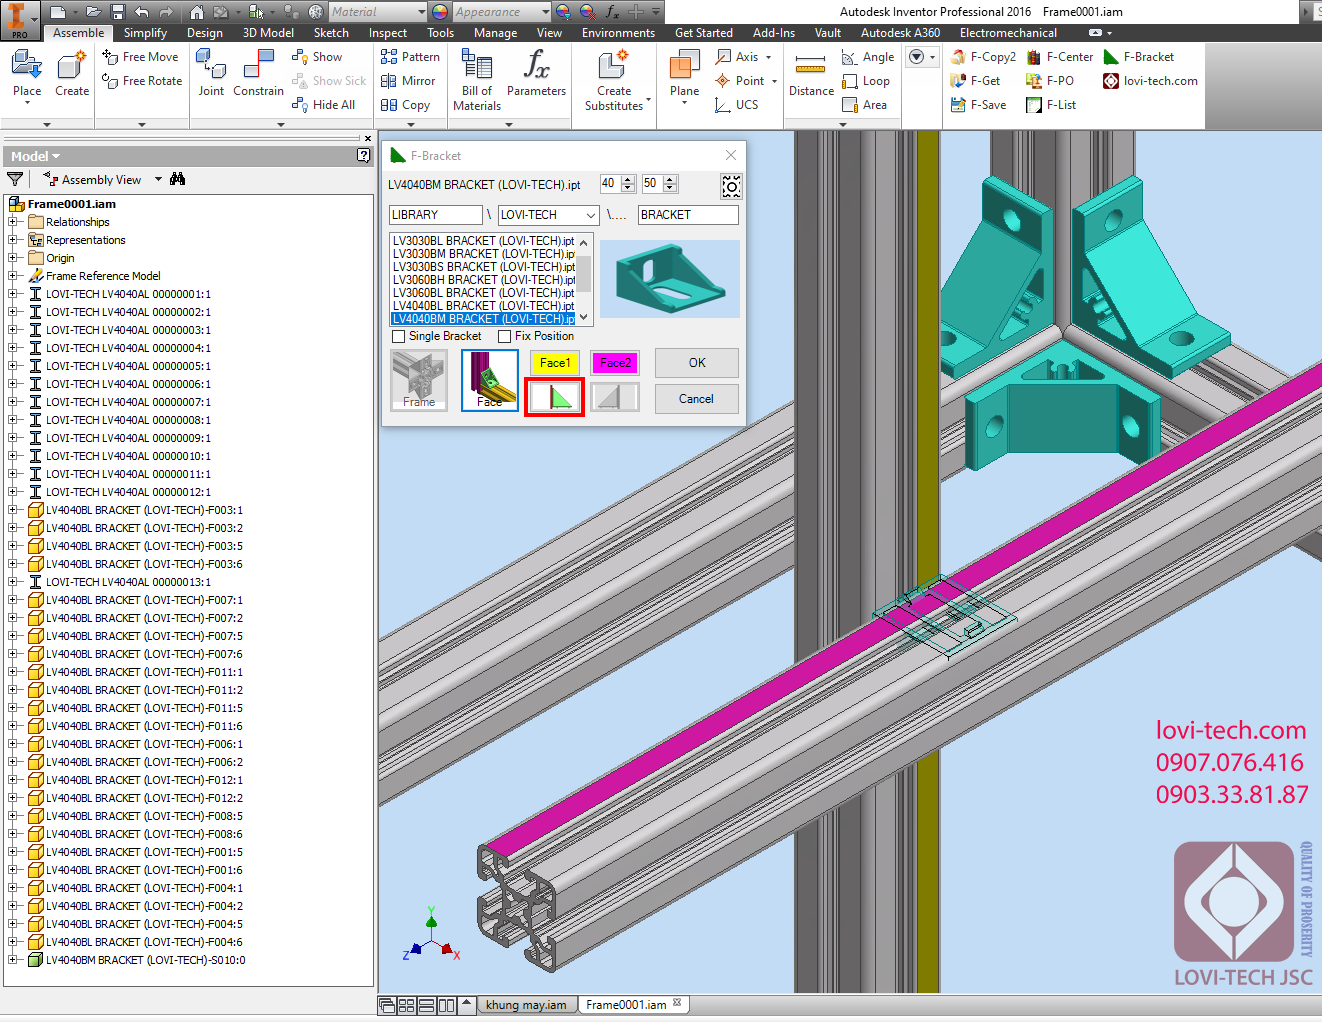This screenshot has width=1322, height=1022.
Task: Expand the Relationships folder node
Action: (13, 222)
